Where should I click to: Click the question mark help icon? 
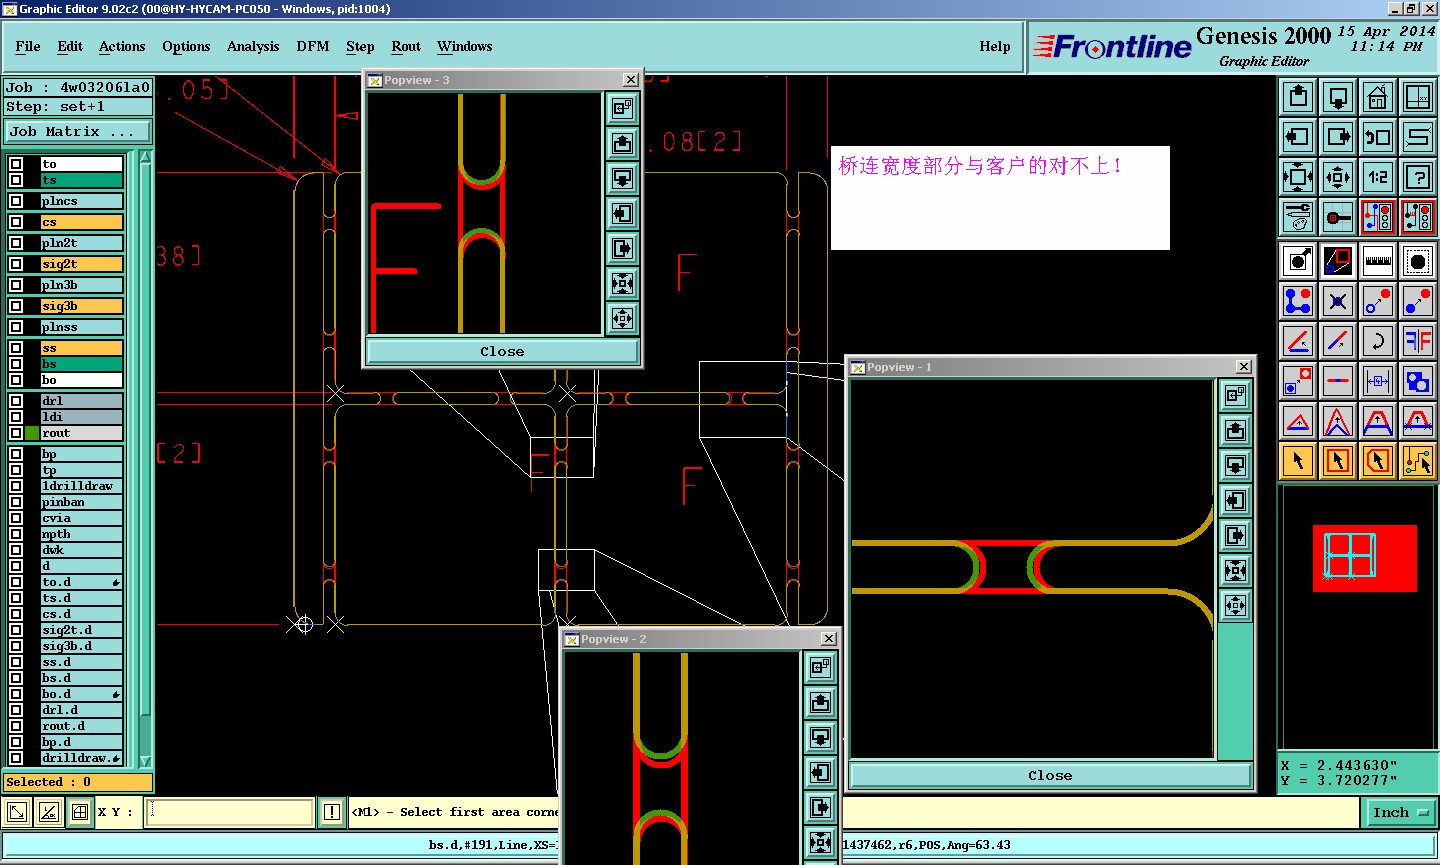tap(1418, 177)
